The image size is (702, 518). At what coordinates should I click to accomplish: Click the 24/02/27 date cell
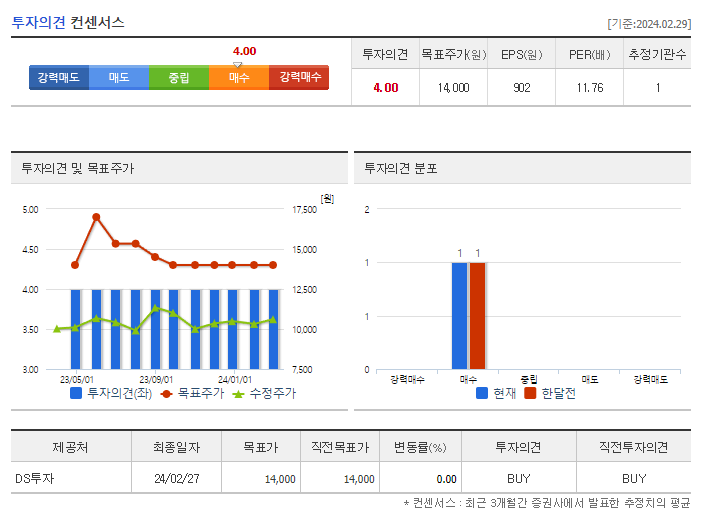(176, 479)
